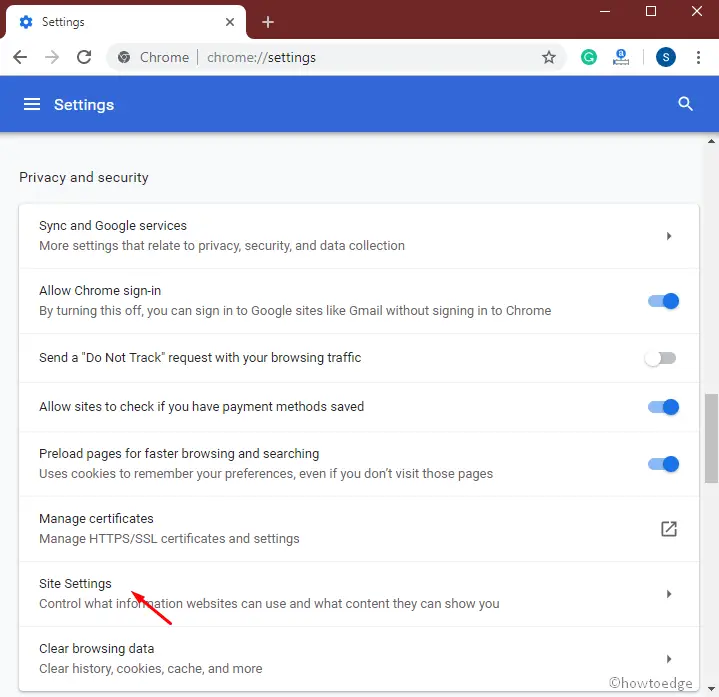719x697 pixels.
Task: Click the scrollbar up arrow
Action: point(711,141)
